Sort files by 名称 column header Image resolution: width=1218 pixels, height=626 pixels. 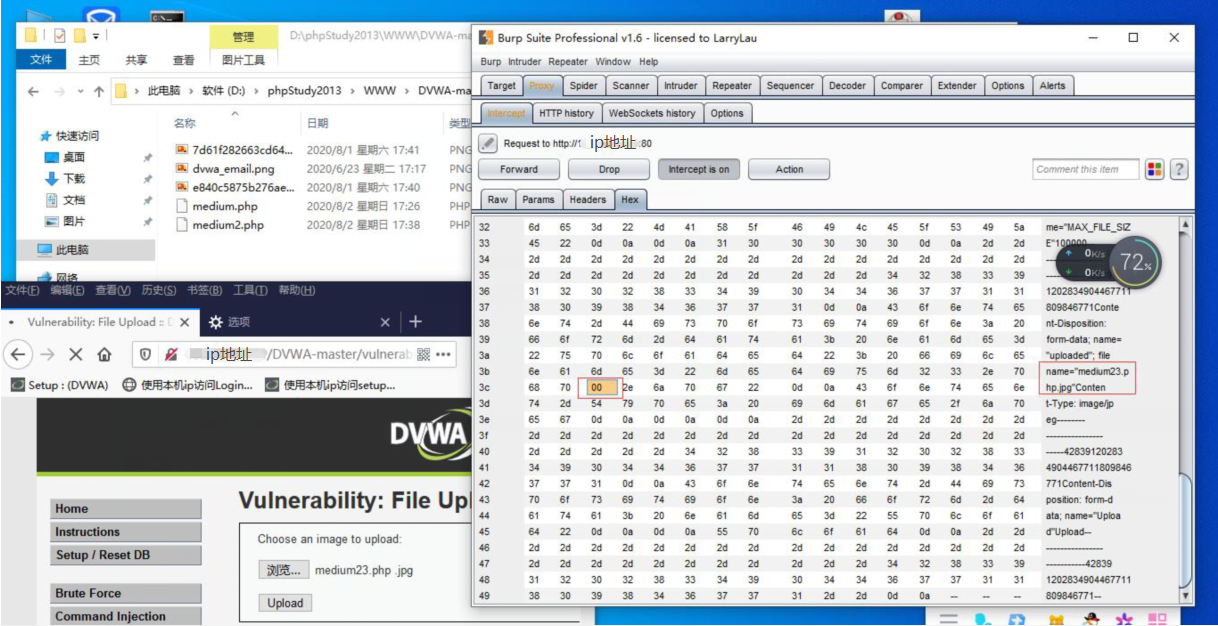click(x=184, y=123)
